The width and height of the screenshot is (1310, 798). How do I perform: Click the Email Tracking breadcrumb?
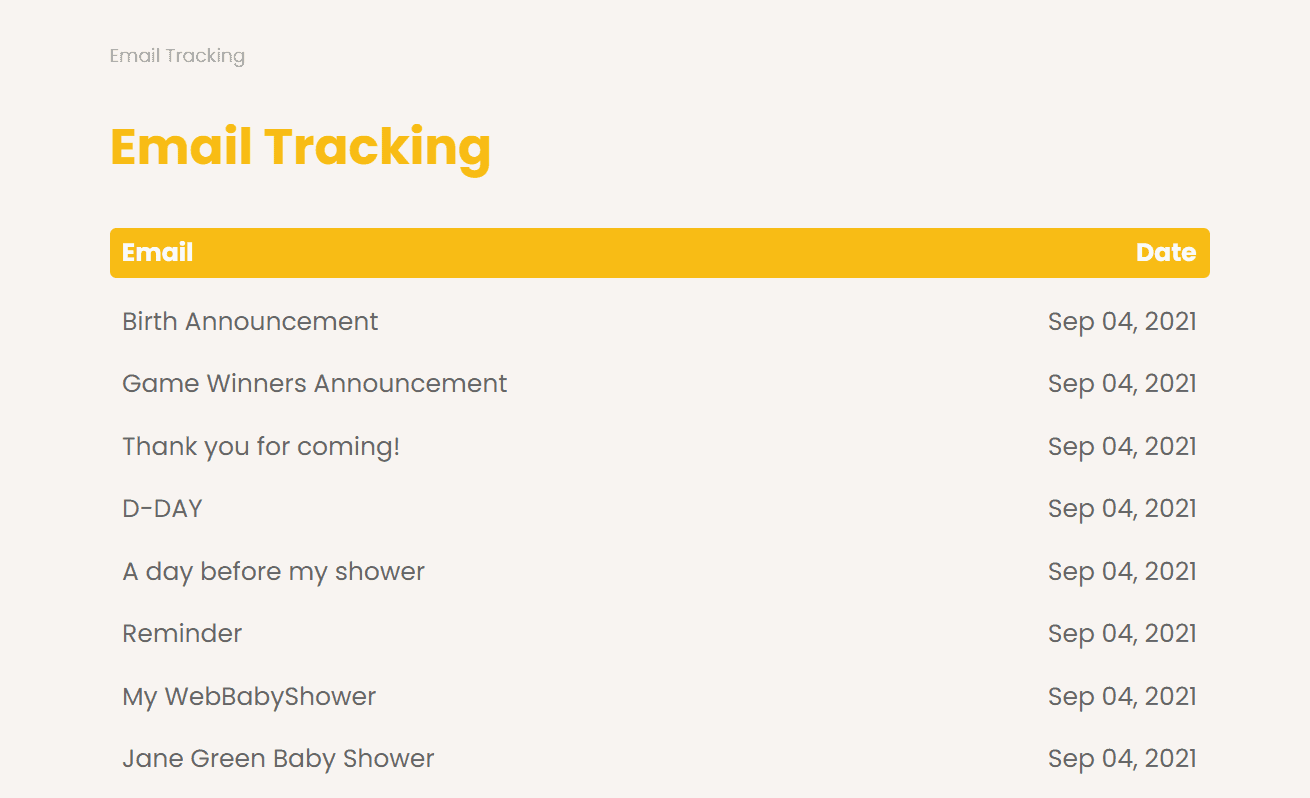(x=177, y=56)
